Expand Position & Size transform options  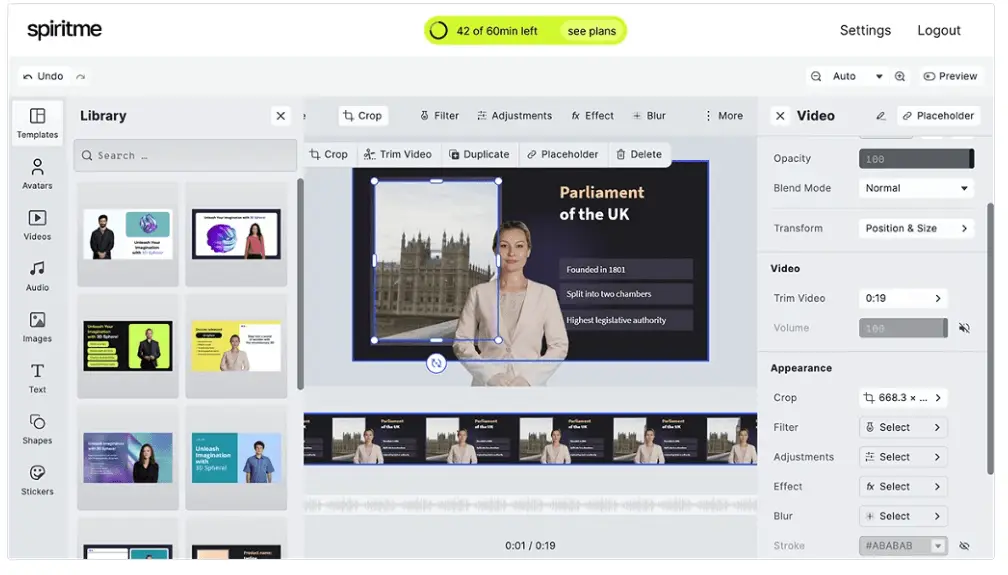tap(916, 228)
